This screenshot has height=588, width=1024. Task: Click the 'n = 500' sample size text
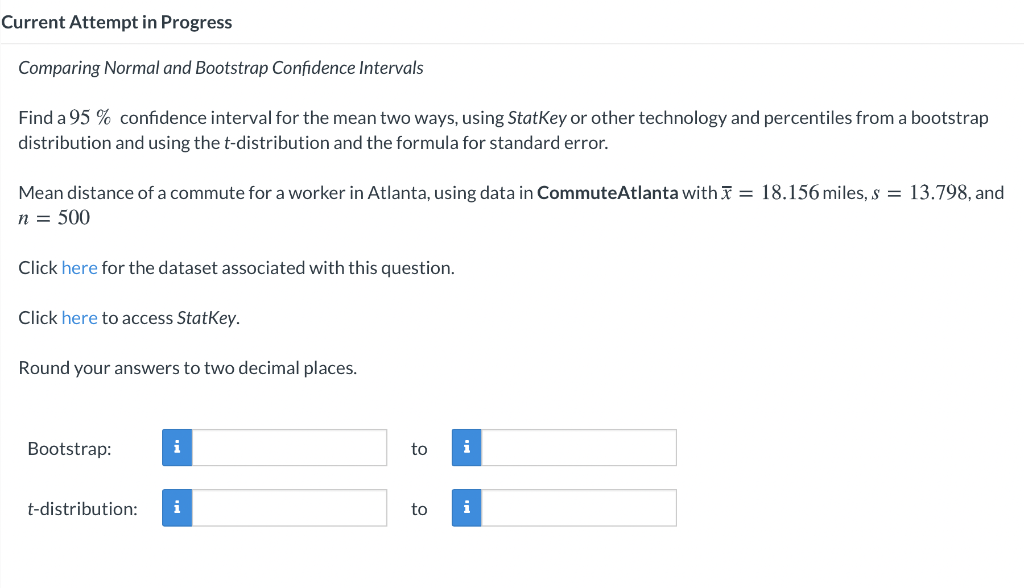click(x=54, y=218)
